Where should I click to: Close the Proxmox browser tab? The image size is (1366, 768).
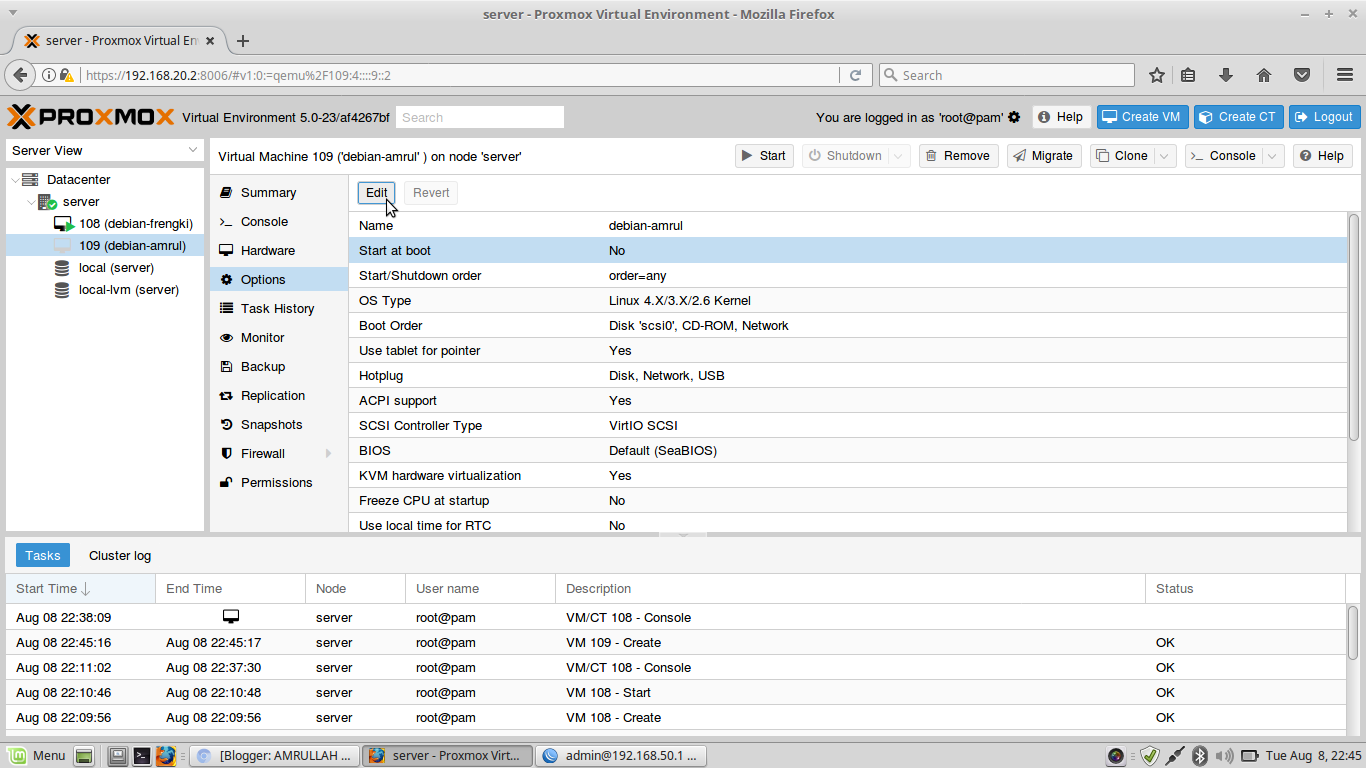click(210, 41)
